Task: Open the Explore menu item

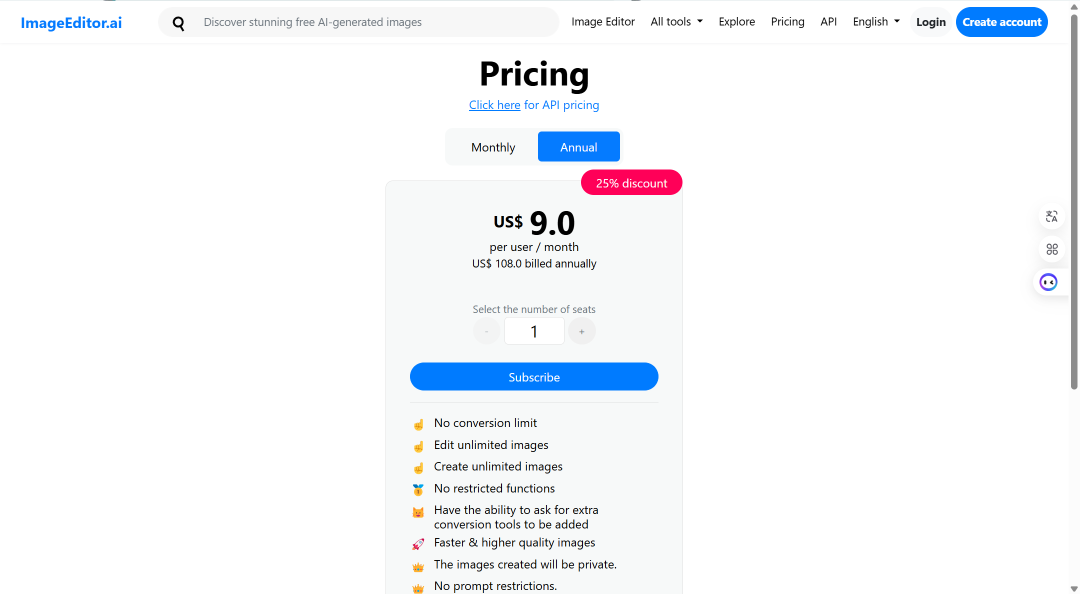Action: (x=736, y=22)
